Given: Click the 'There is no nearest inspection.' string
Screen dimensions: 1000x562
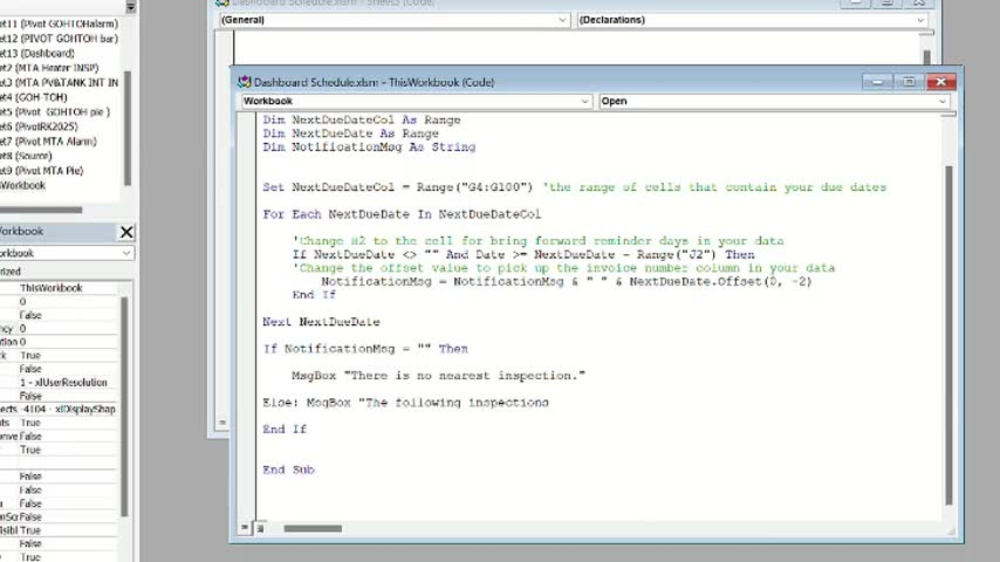Looking at the screenshot, I should pos(465,376).
